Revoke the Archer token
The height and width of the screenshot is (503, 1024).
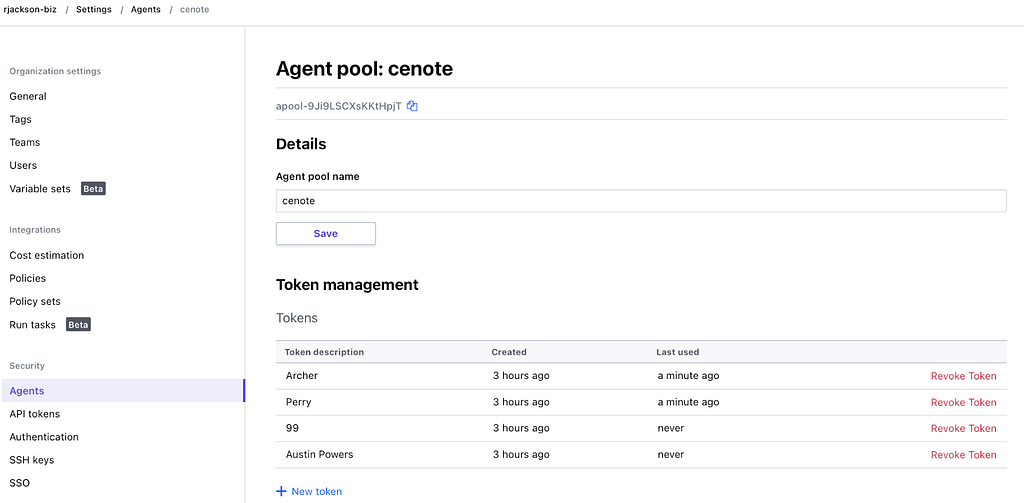pyautogui.click(x=963, y=376)
